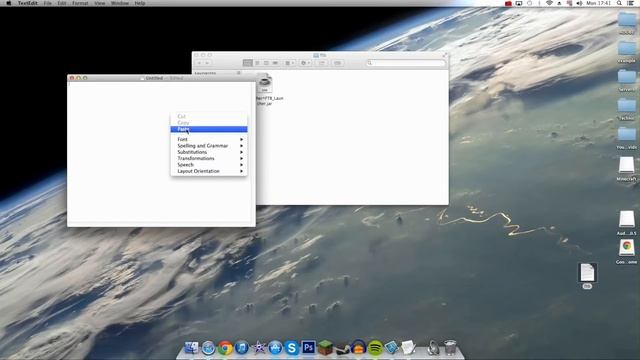Image resolution: width=640 pixels, height=360 pixels.
Task: Open the Edit menu in menu bar
Action: coord(62,3)
